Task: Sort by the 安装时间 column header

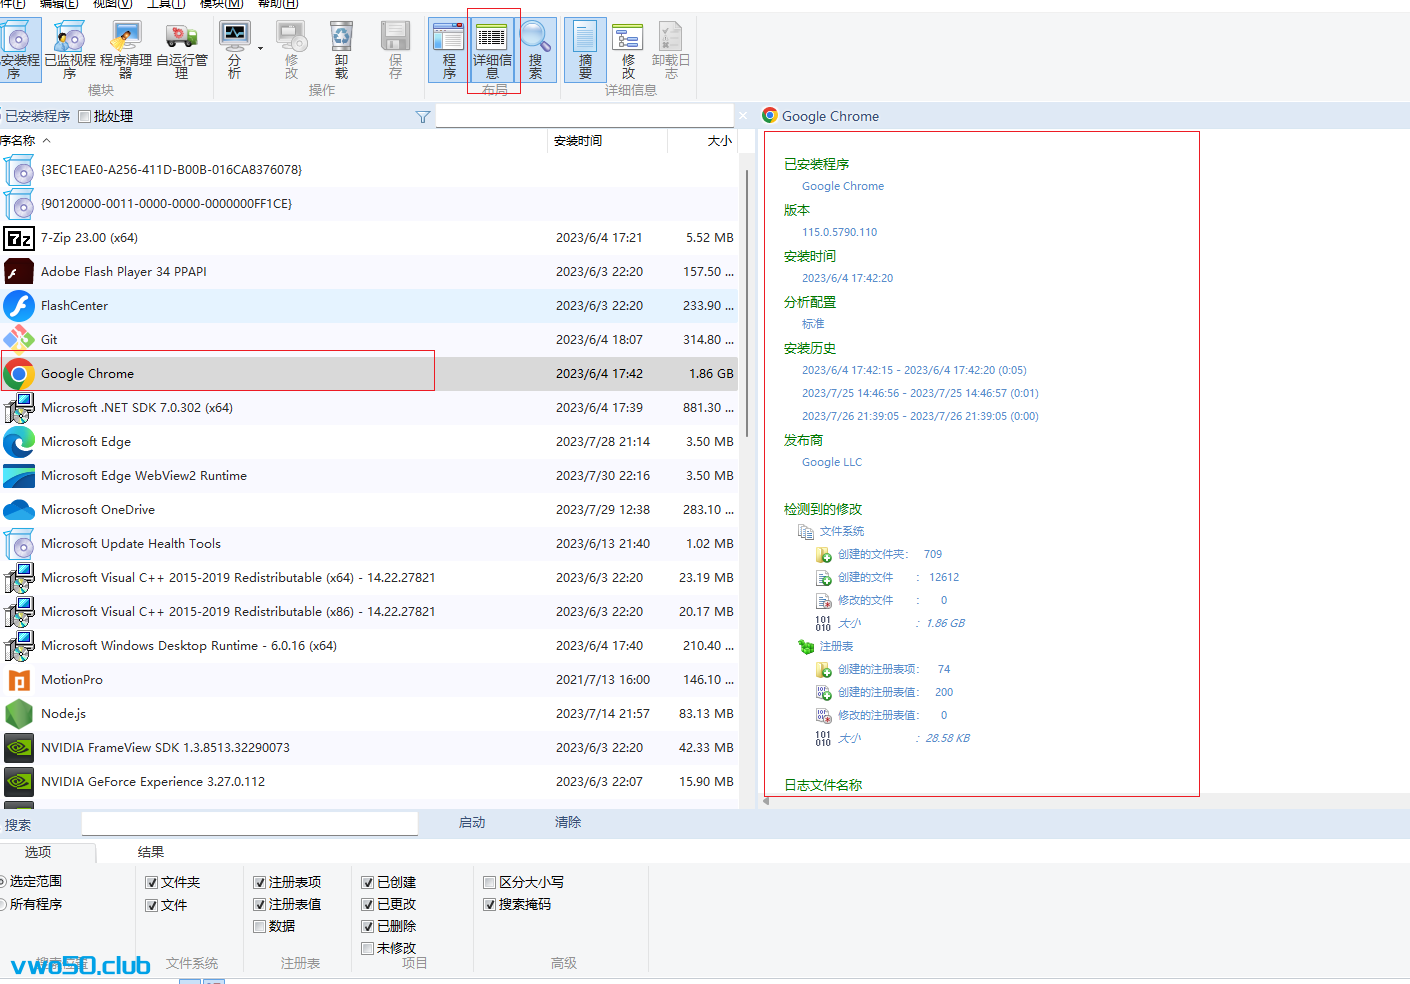Action: tap(578, 141)
